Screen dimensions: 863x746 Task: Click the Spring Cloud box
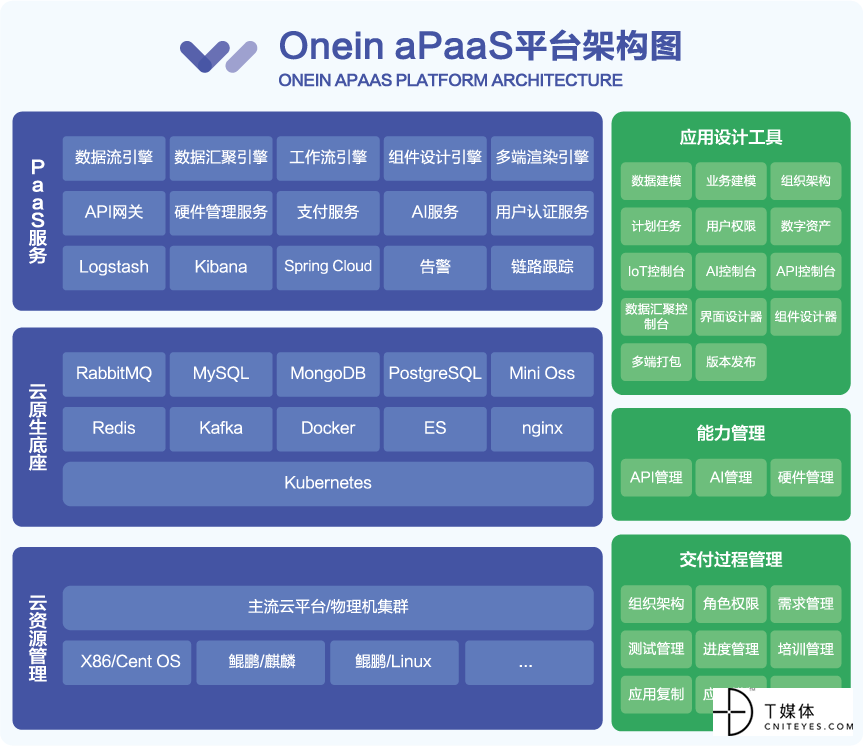pos(328,268)
